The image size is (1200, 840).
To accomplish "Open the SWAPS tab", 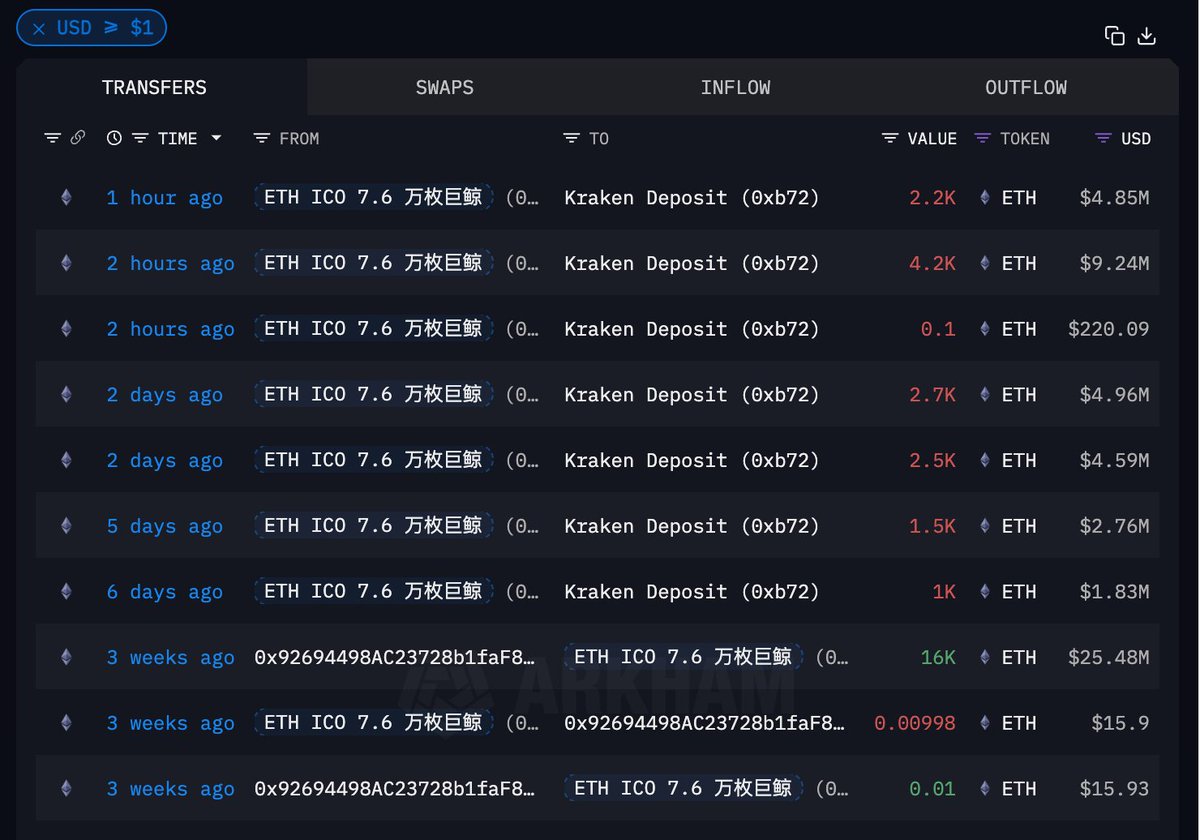I will 445,87.
